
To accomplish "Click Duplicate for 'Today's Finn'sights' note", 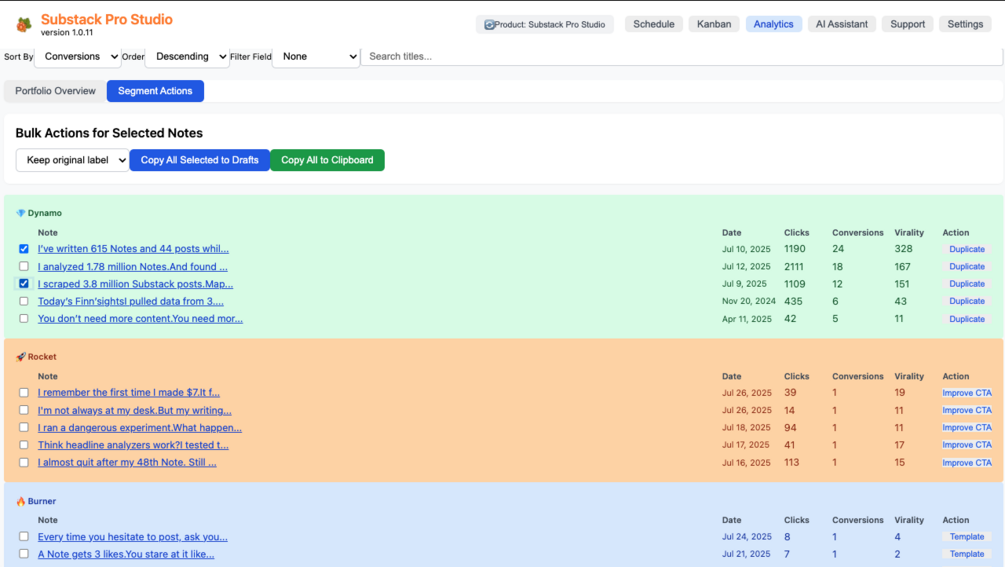I will coord(967,301).
